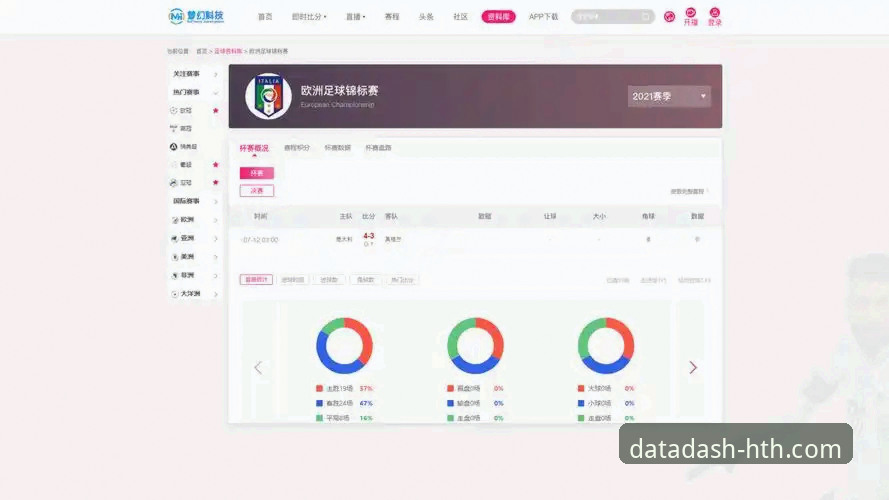Image resolution: width=889 pixels, height=500 pixels.
Task: Open match data icon in 07-12 row
Action: (x=697, y=239)
